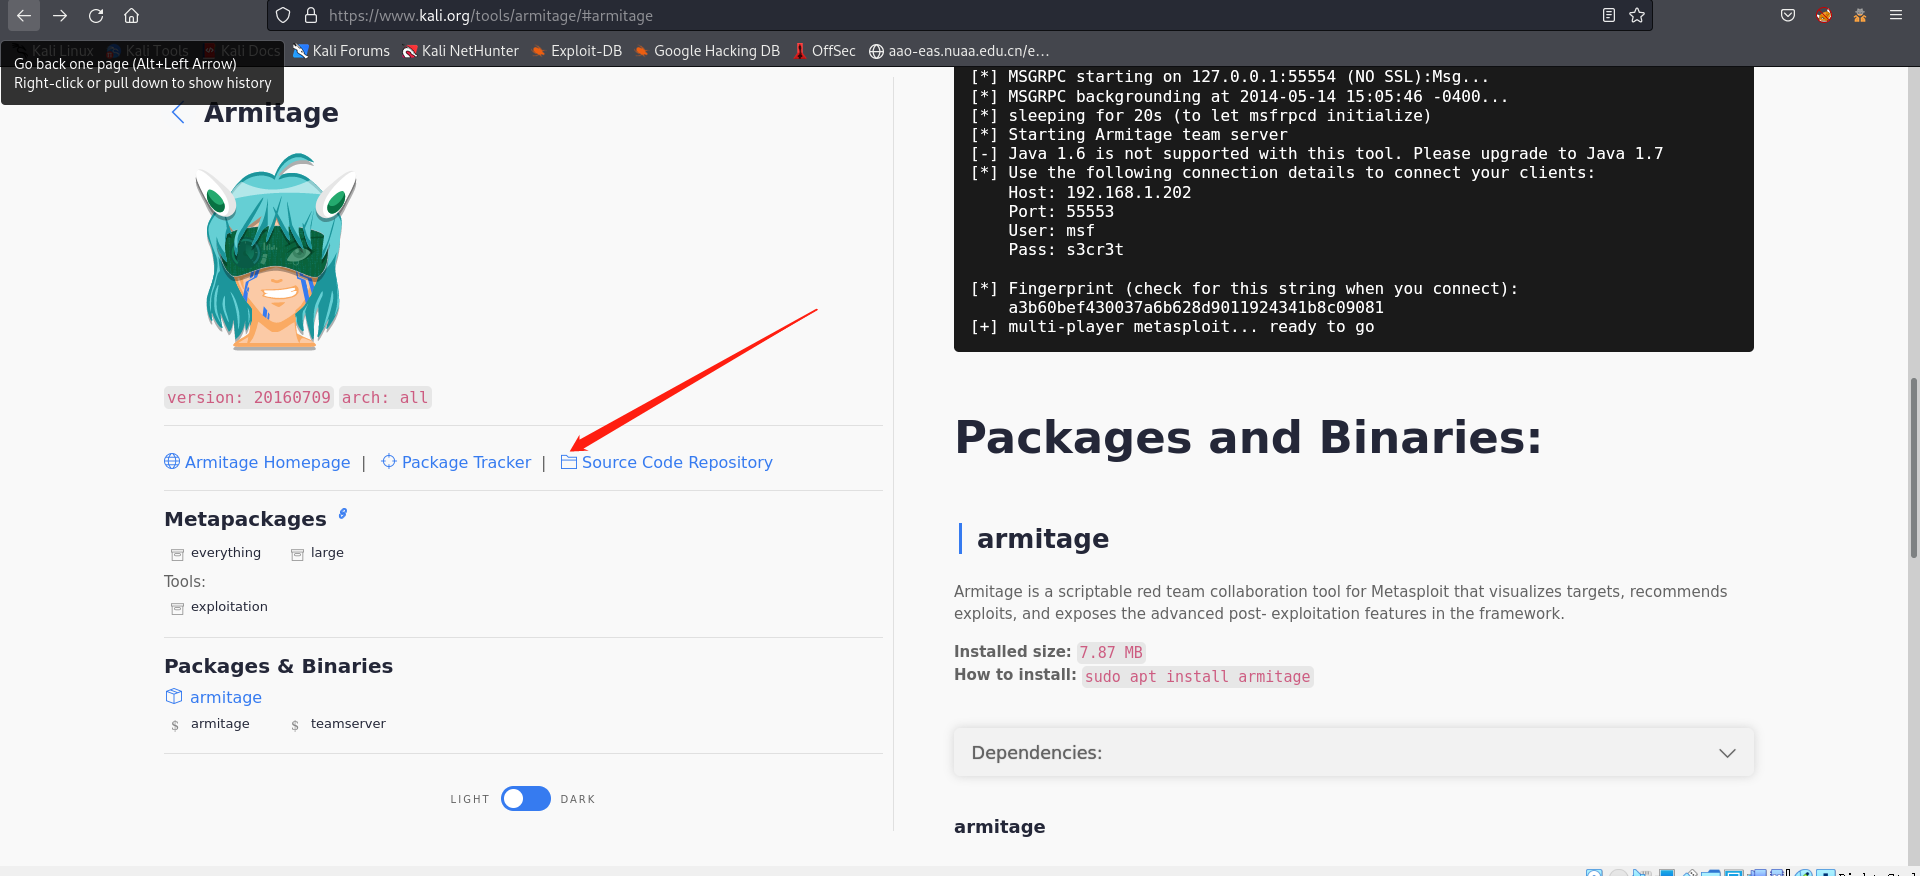Open Pocket save icon in toolbar
The width and height of the screenshot is (1920, 876).
[x=1788, y=15]
